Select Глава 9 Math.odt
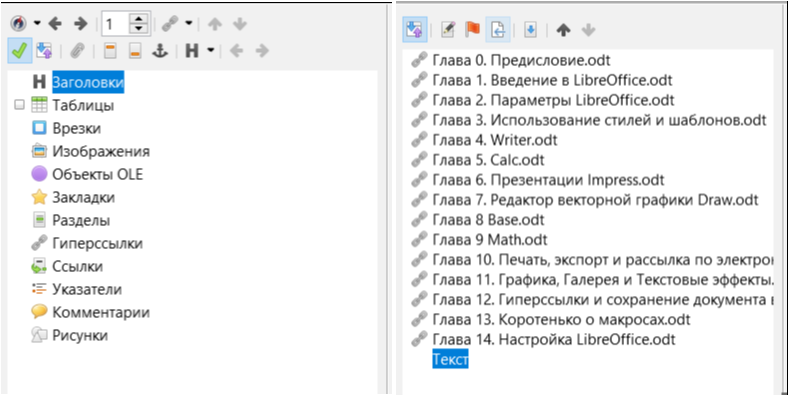The image size is (788, 395). pos(490,240)
